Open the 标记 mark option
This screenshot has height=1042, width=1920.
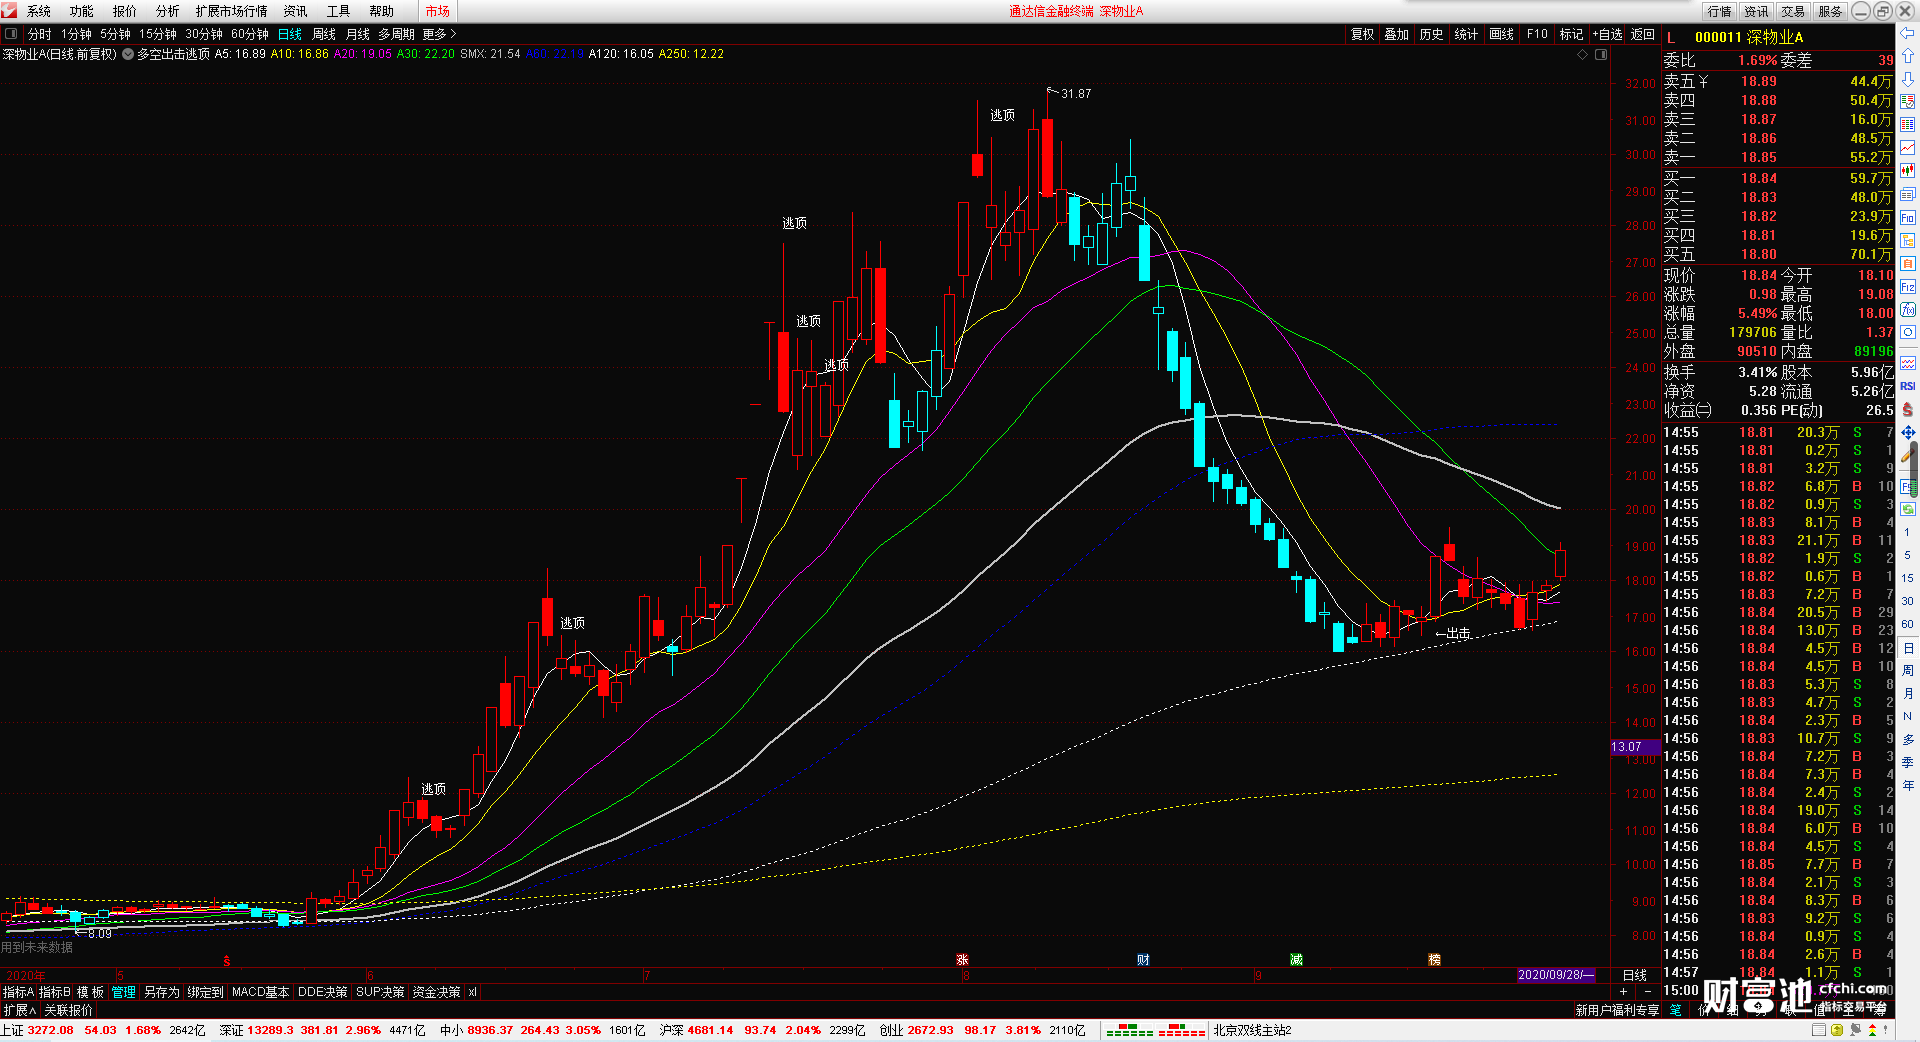(x=1571, y=34)
